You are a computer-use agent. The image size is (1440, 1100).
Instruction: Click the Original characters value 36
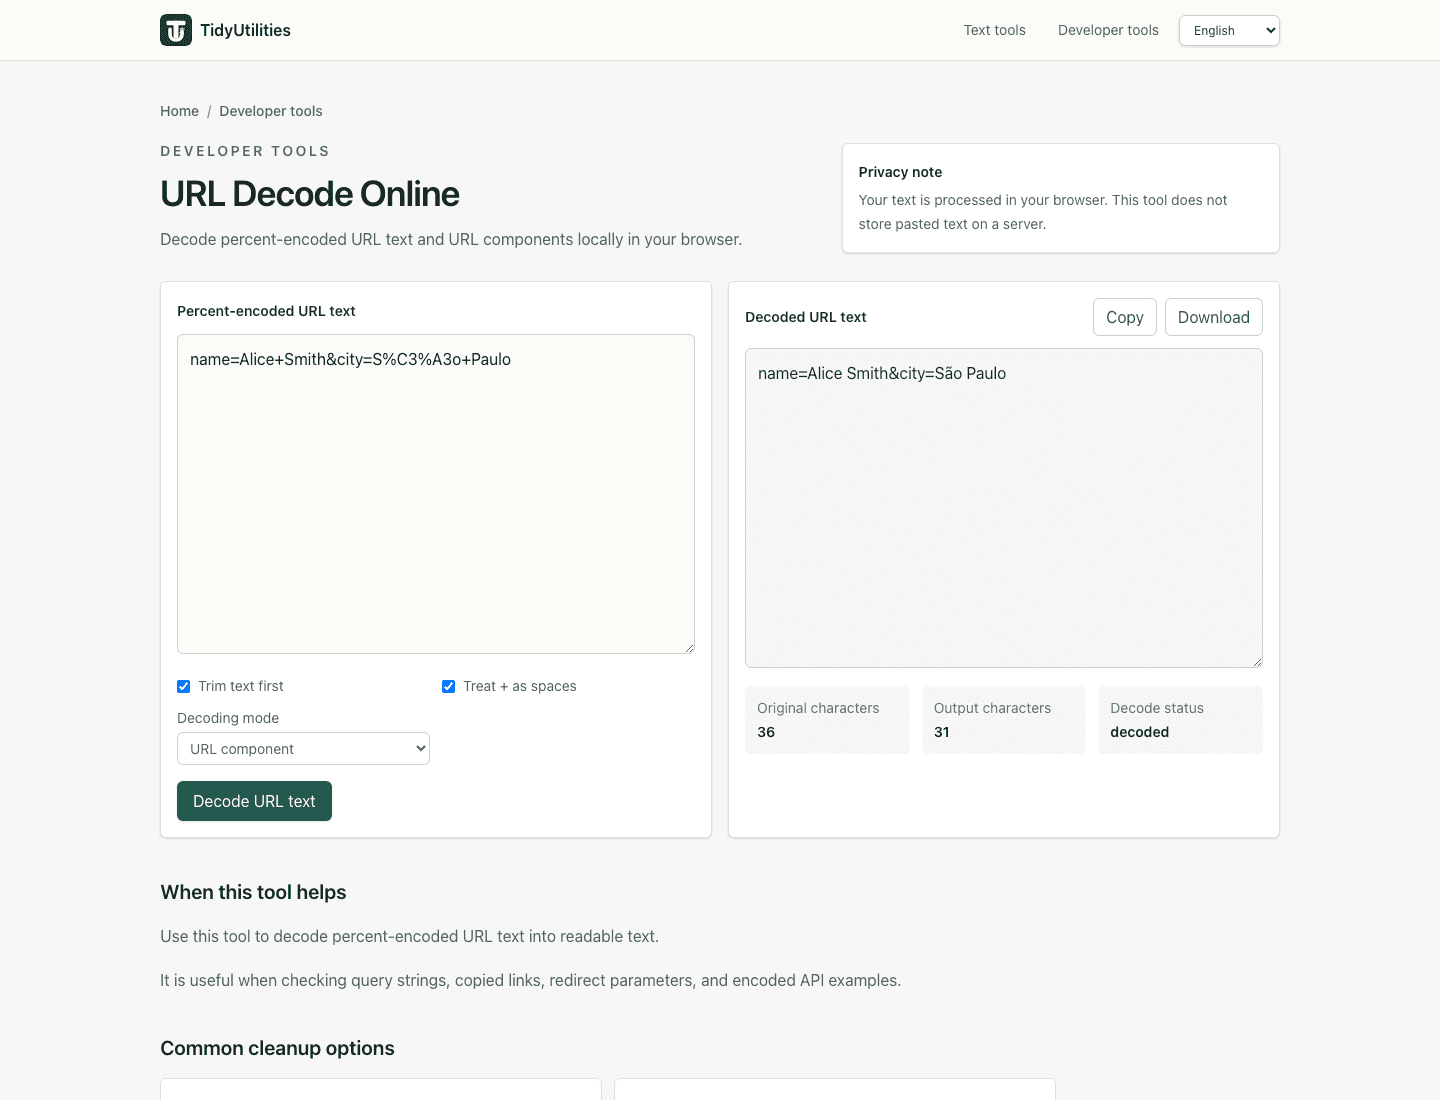(x=766, y=732)
